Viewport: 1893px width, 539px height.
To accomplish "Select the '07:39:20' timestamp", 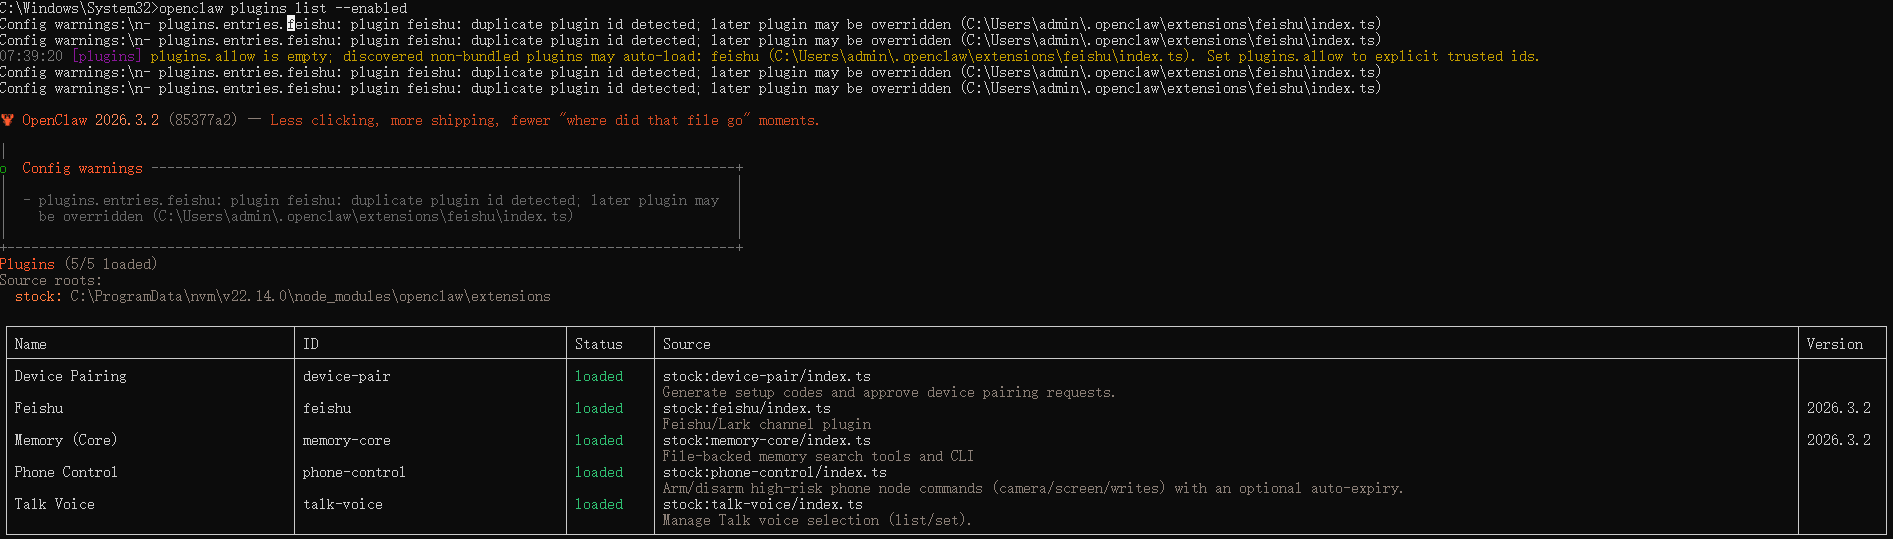I will click(31, 56).
